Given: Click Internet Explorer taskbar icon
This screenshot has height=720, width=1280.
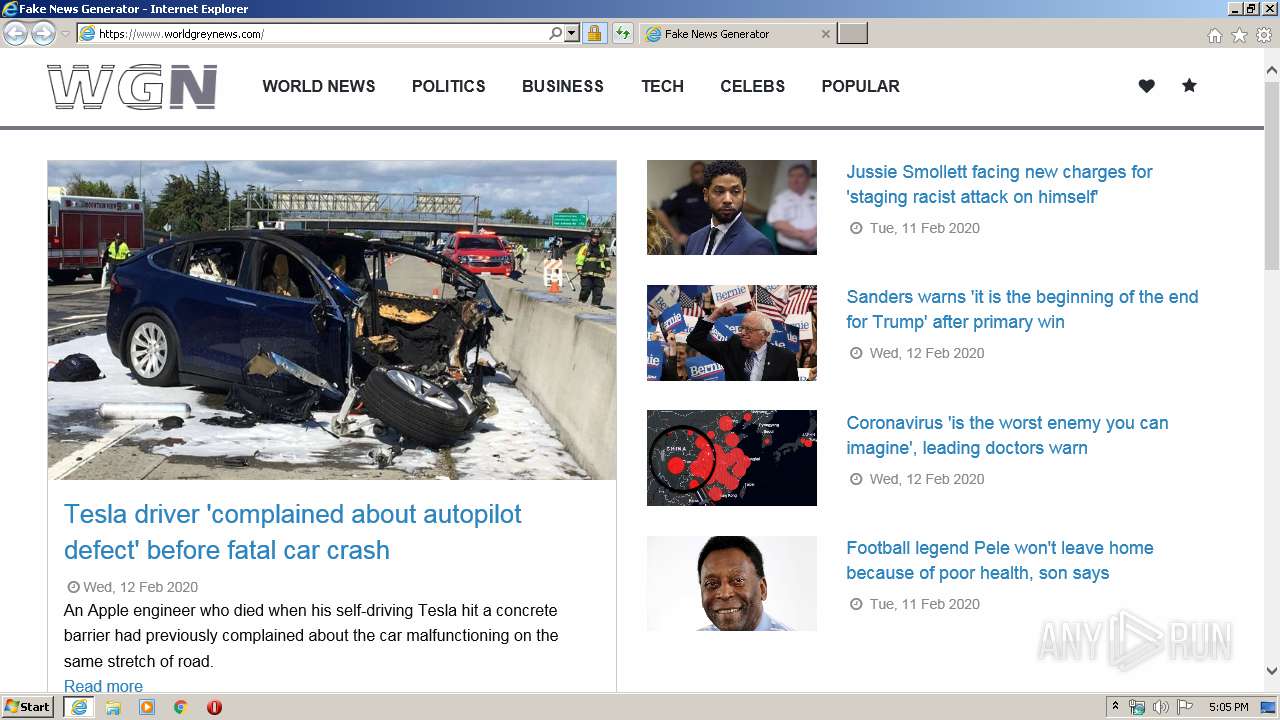Looking at the screenshot, I should pyautogui.click(x=79, y=707).
